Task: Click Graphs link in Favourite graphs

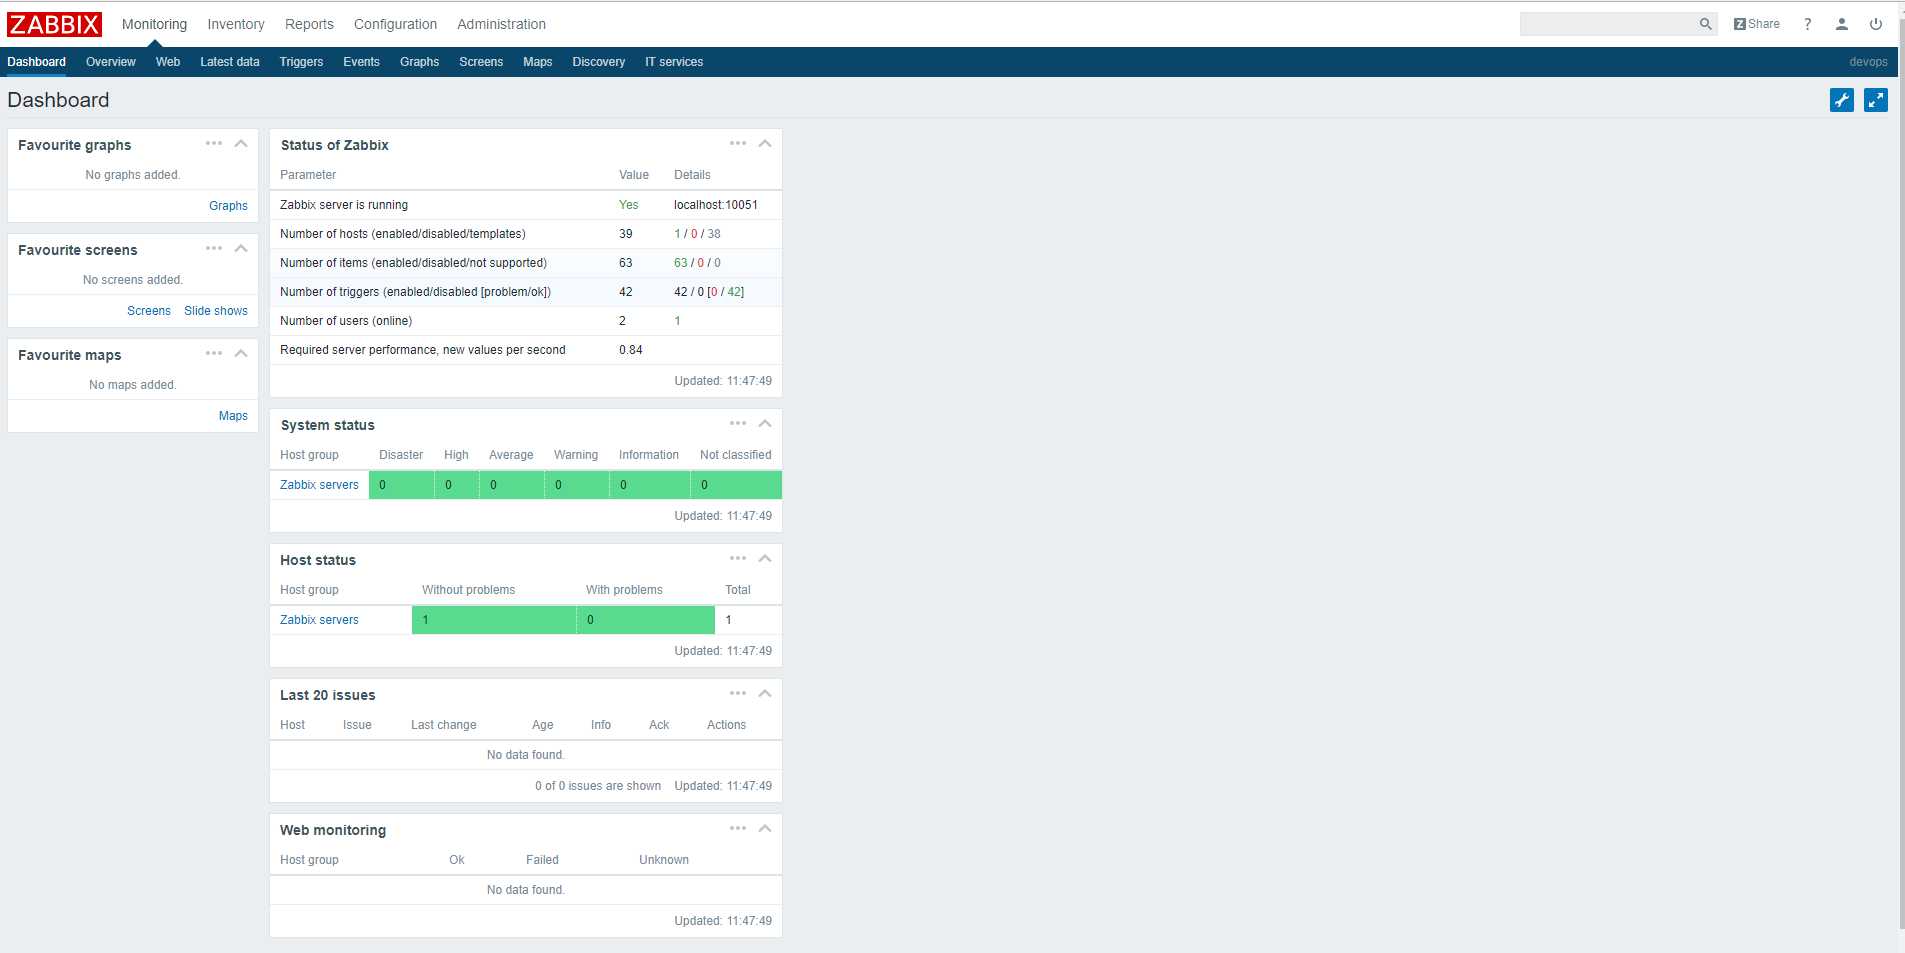Action: [x=228, y=206]
